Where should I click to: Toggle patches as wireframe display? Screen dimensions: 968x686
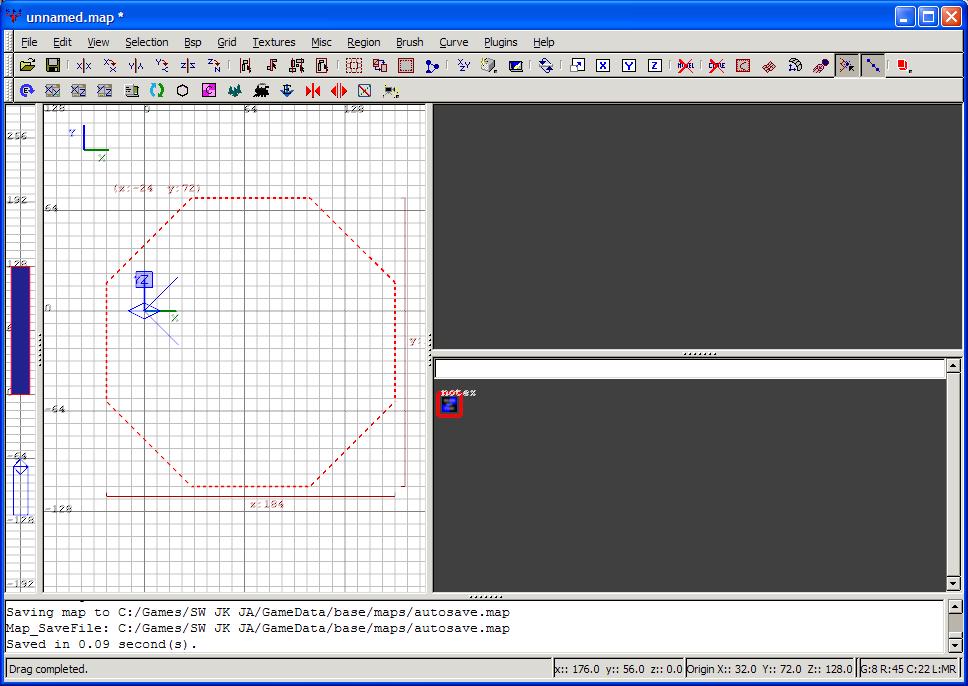[x=769, y=65]
